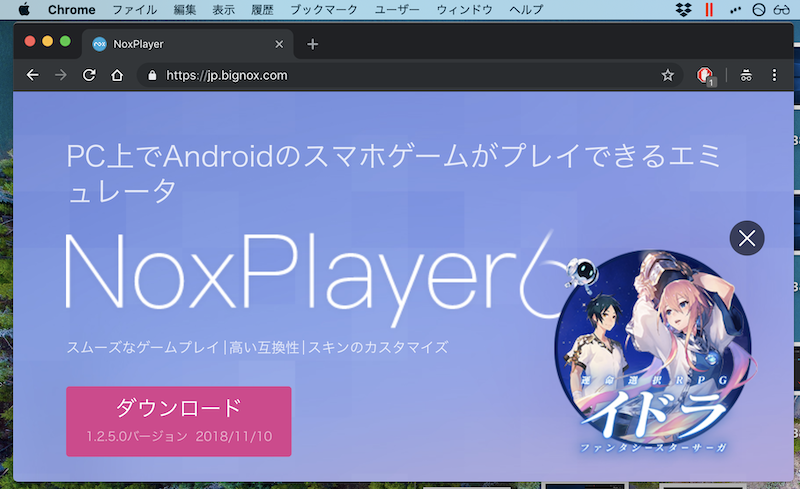Click the Dropbox menu bar icon
Viewport: 800px width, 489px height.
coord(684,10)
